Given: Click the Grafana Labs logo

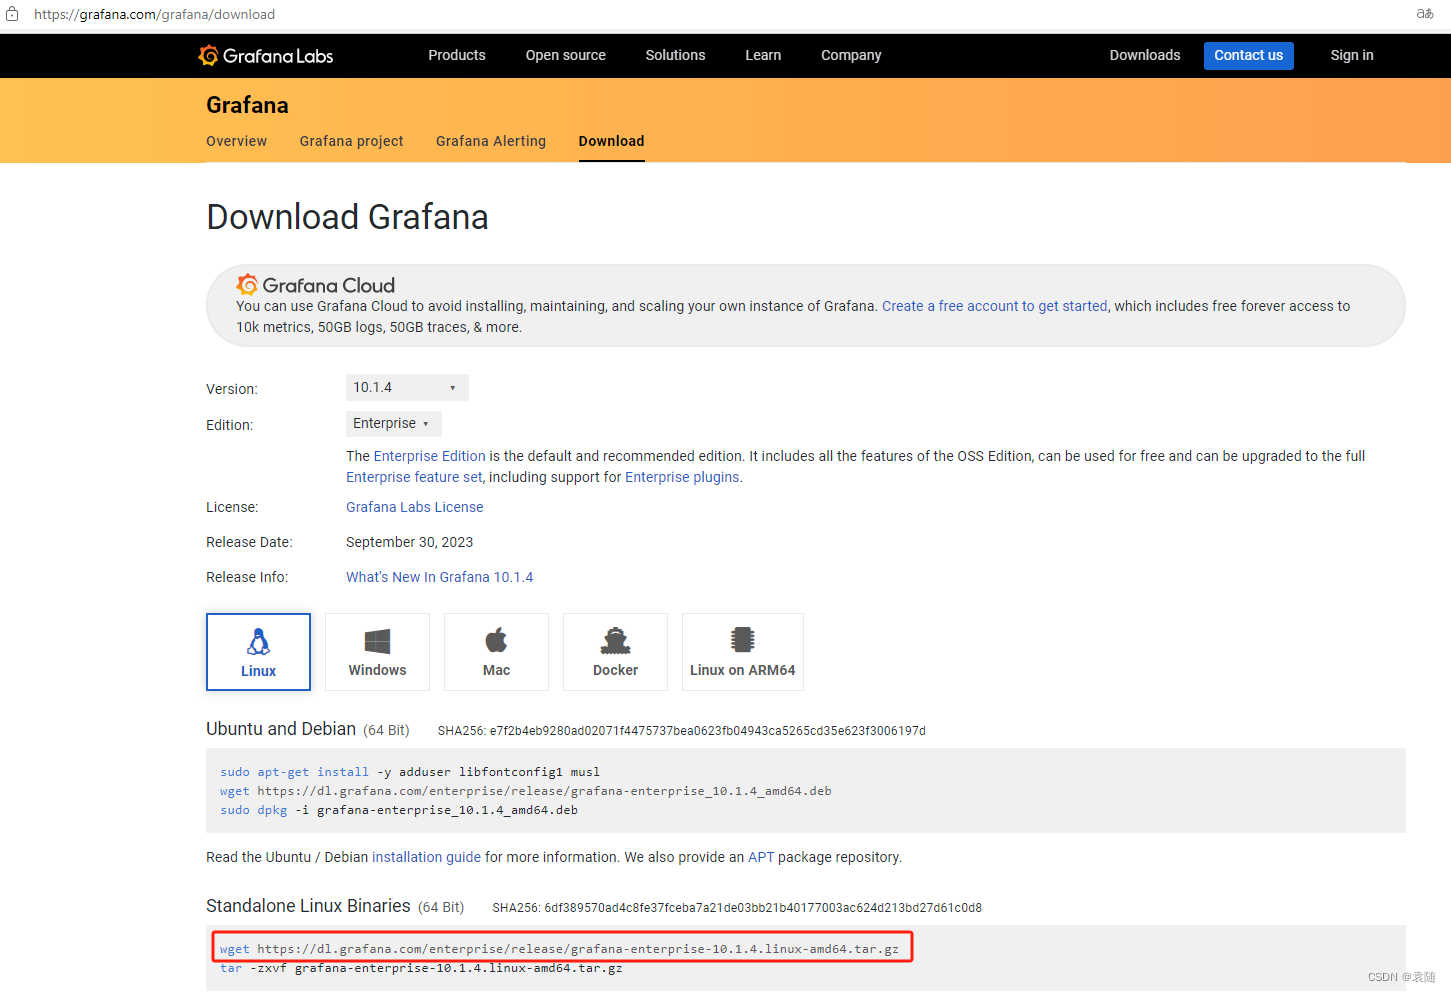Looking at the screenshot, I should [x=265, y=55].
